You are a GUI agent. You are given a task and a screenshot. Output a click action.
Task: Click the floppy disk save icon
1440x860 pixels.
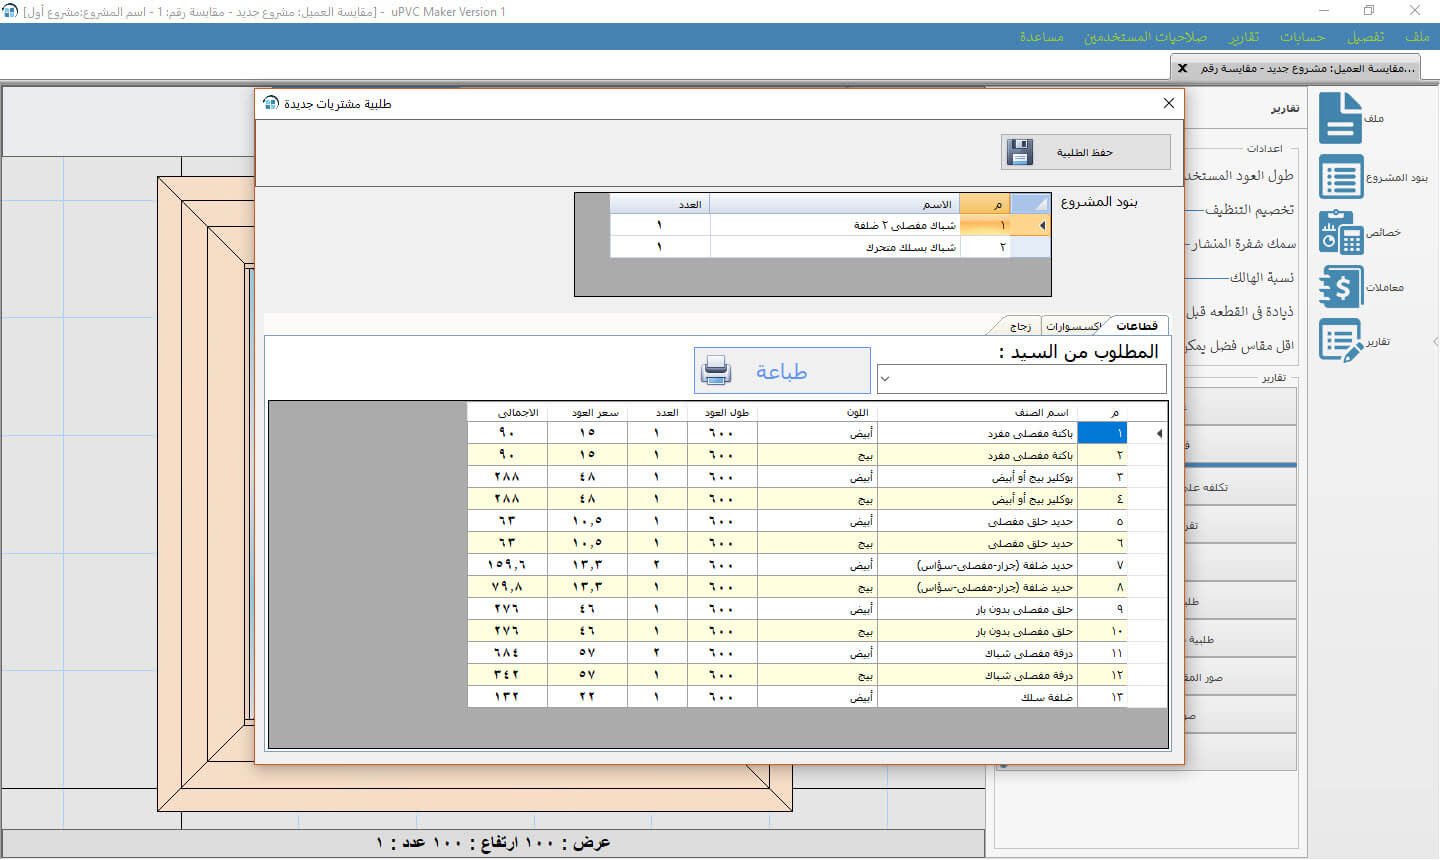click(1020, 152)
